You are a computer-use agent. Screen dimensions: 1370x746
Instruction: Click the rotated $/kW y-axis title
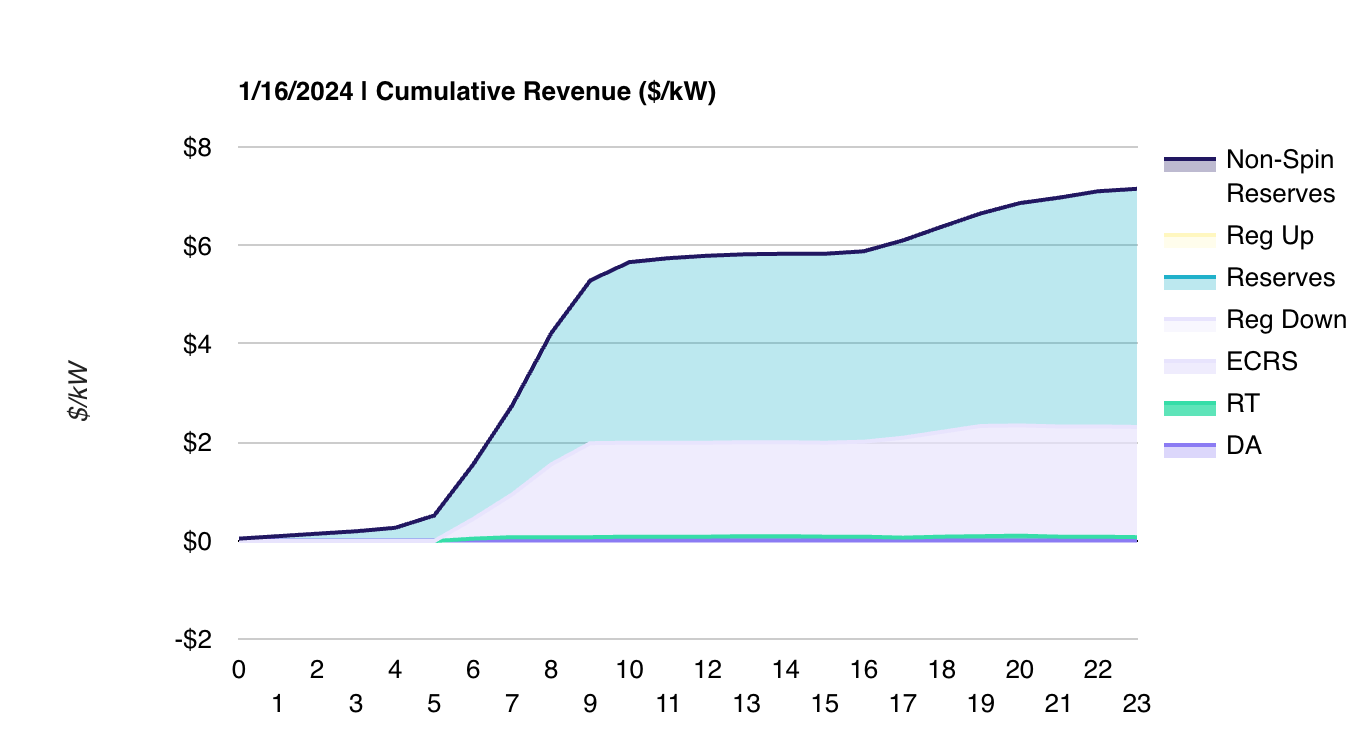pos(79,392)
